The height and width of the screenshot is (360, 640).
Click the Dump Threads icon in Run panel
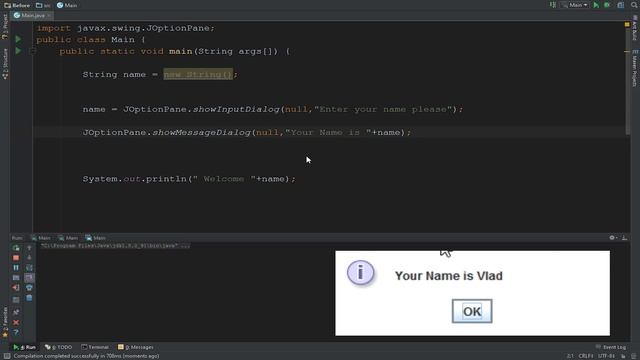(x=16, y=278)
